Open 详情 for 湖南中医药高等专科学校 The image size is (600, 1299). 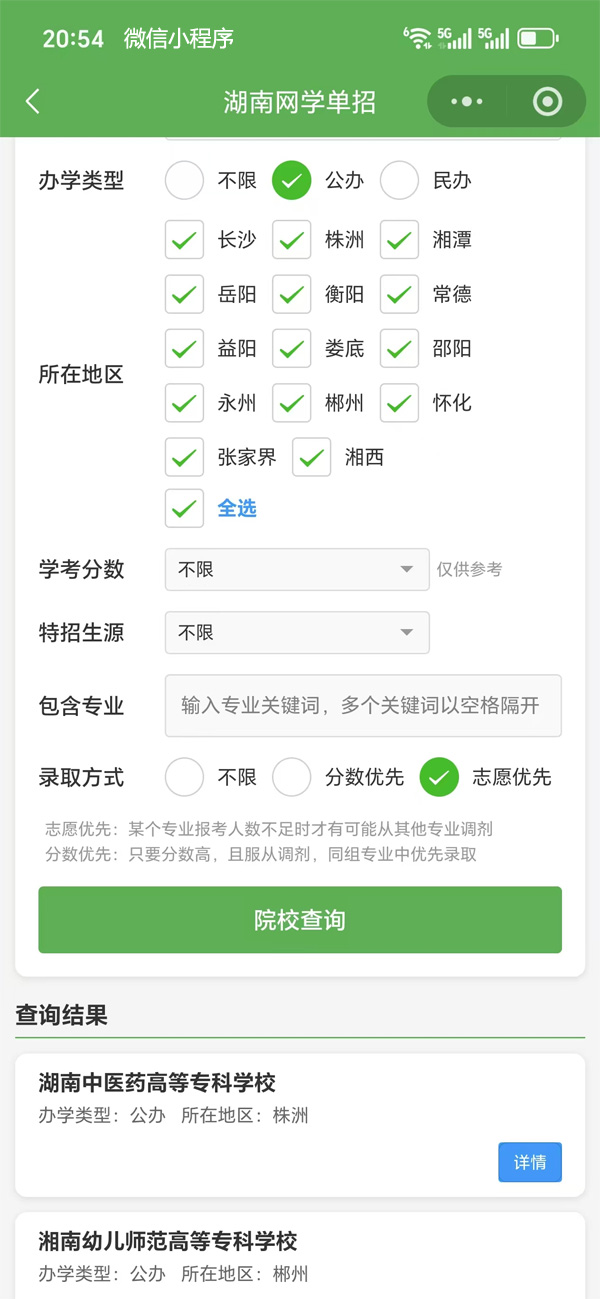click(x=529, y=1162)
